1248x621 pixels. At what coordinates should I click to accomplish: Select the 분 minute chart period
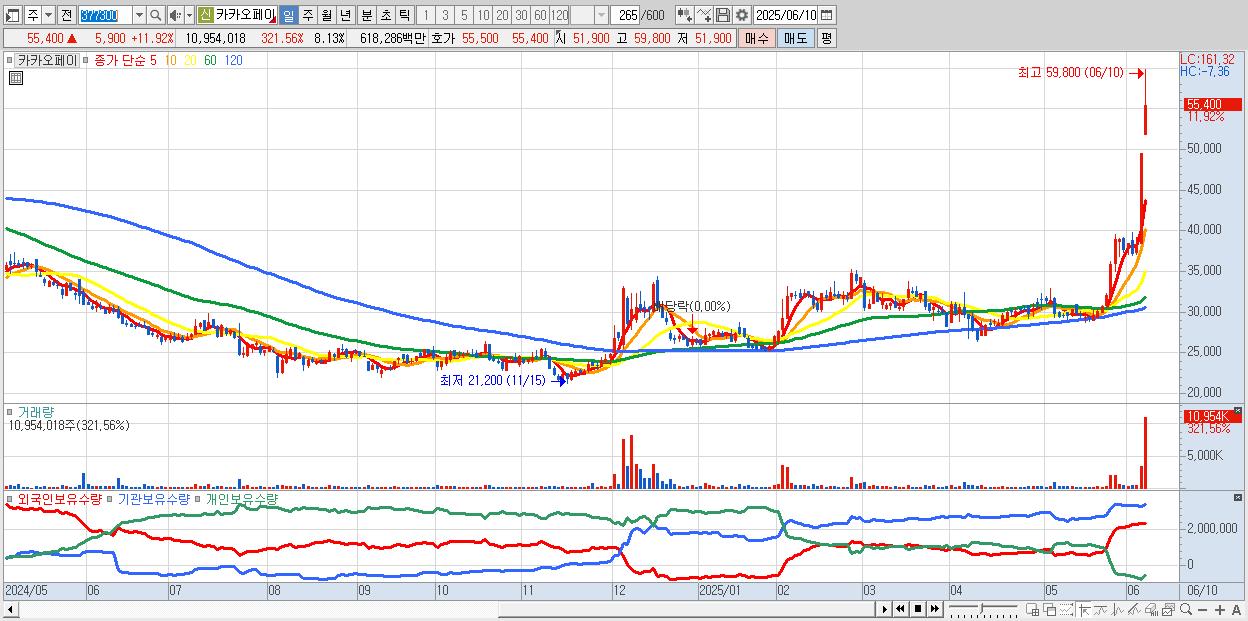click(x=366, y=15)
